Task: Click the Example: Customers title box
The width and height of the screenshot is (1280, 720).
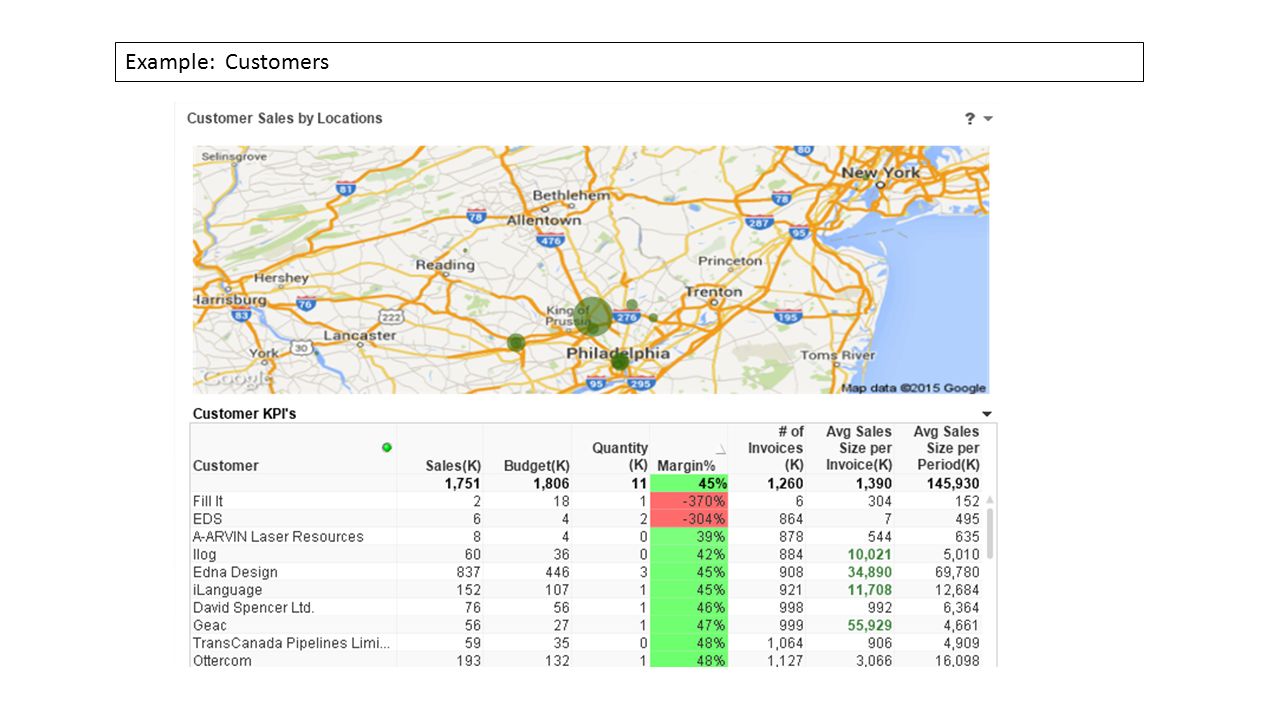Action: pyautogui.click(x=629, y=62)
